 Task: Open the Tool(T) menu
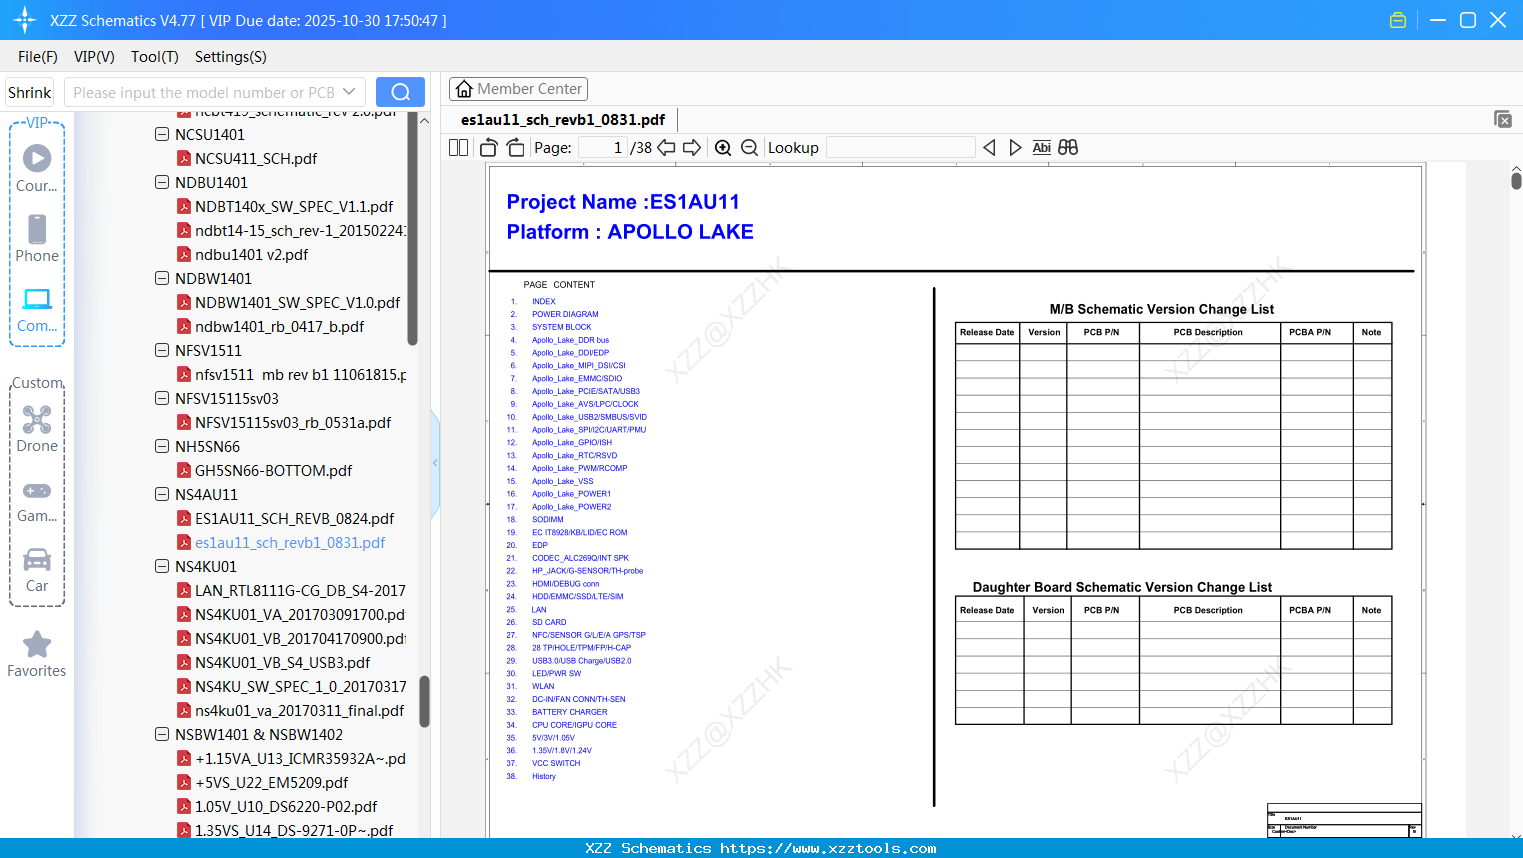point(155,57)
